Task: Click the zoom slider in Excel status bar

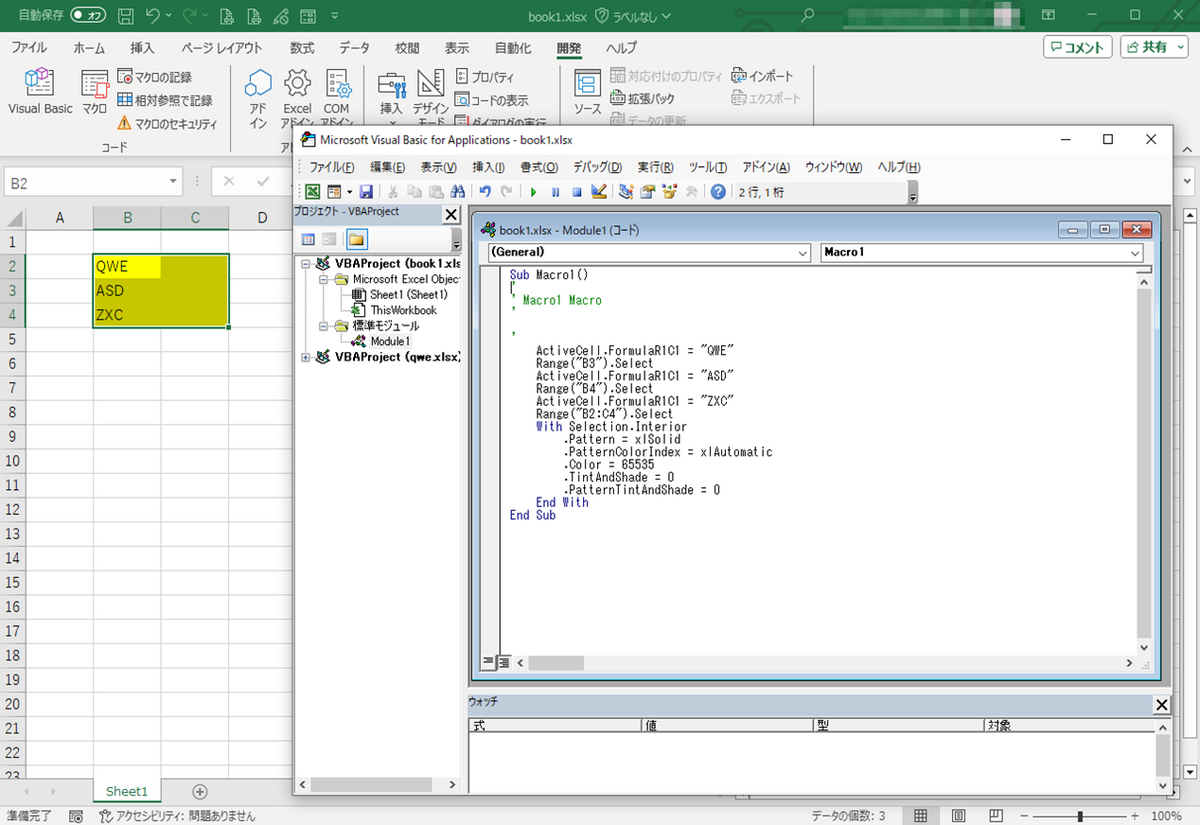Action: tap(1079, 816)
